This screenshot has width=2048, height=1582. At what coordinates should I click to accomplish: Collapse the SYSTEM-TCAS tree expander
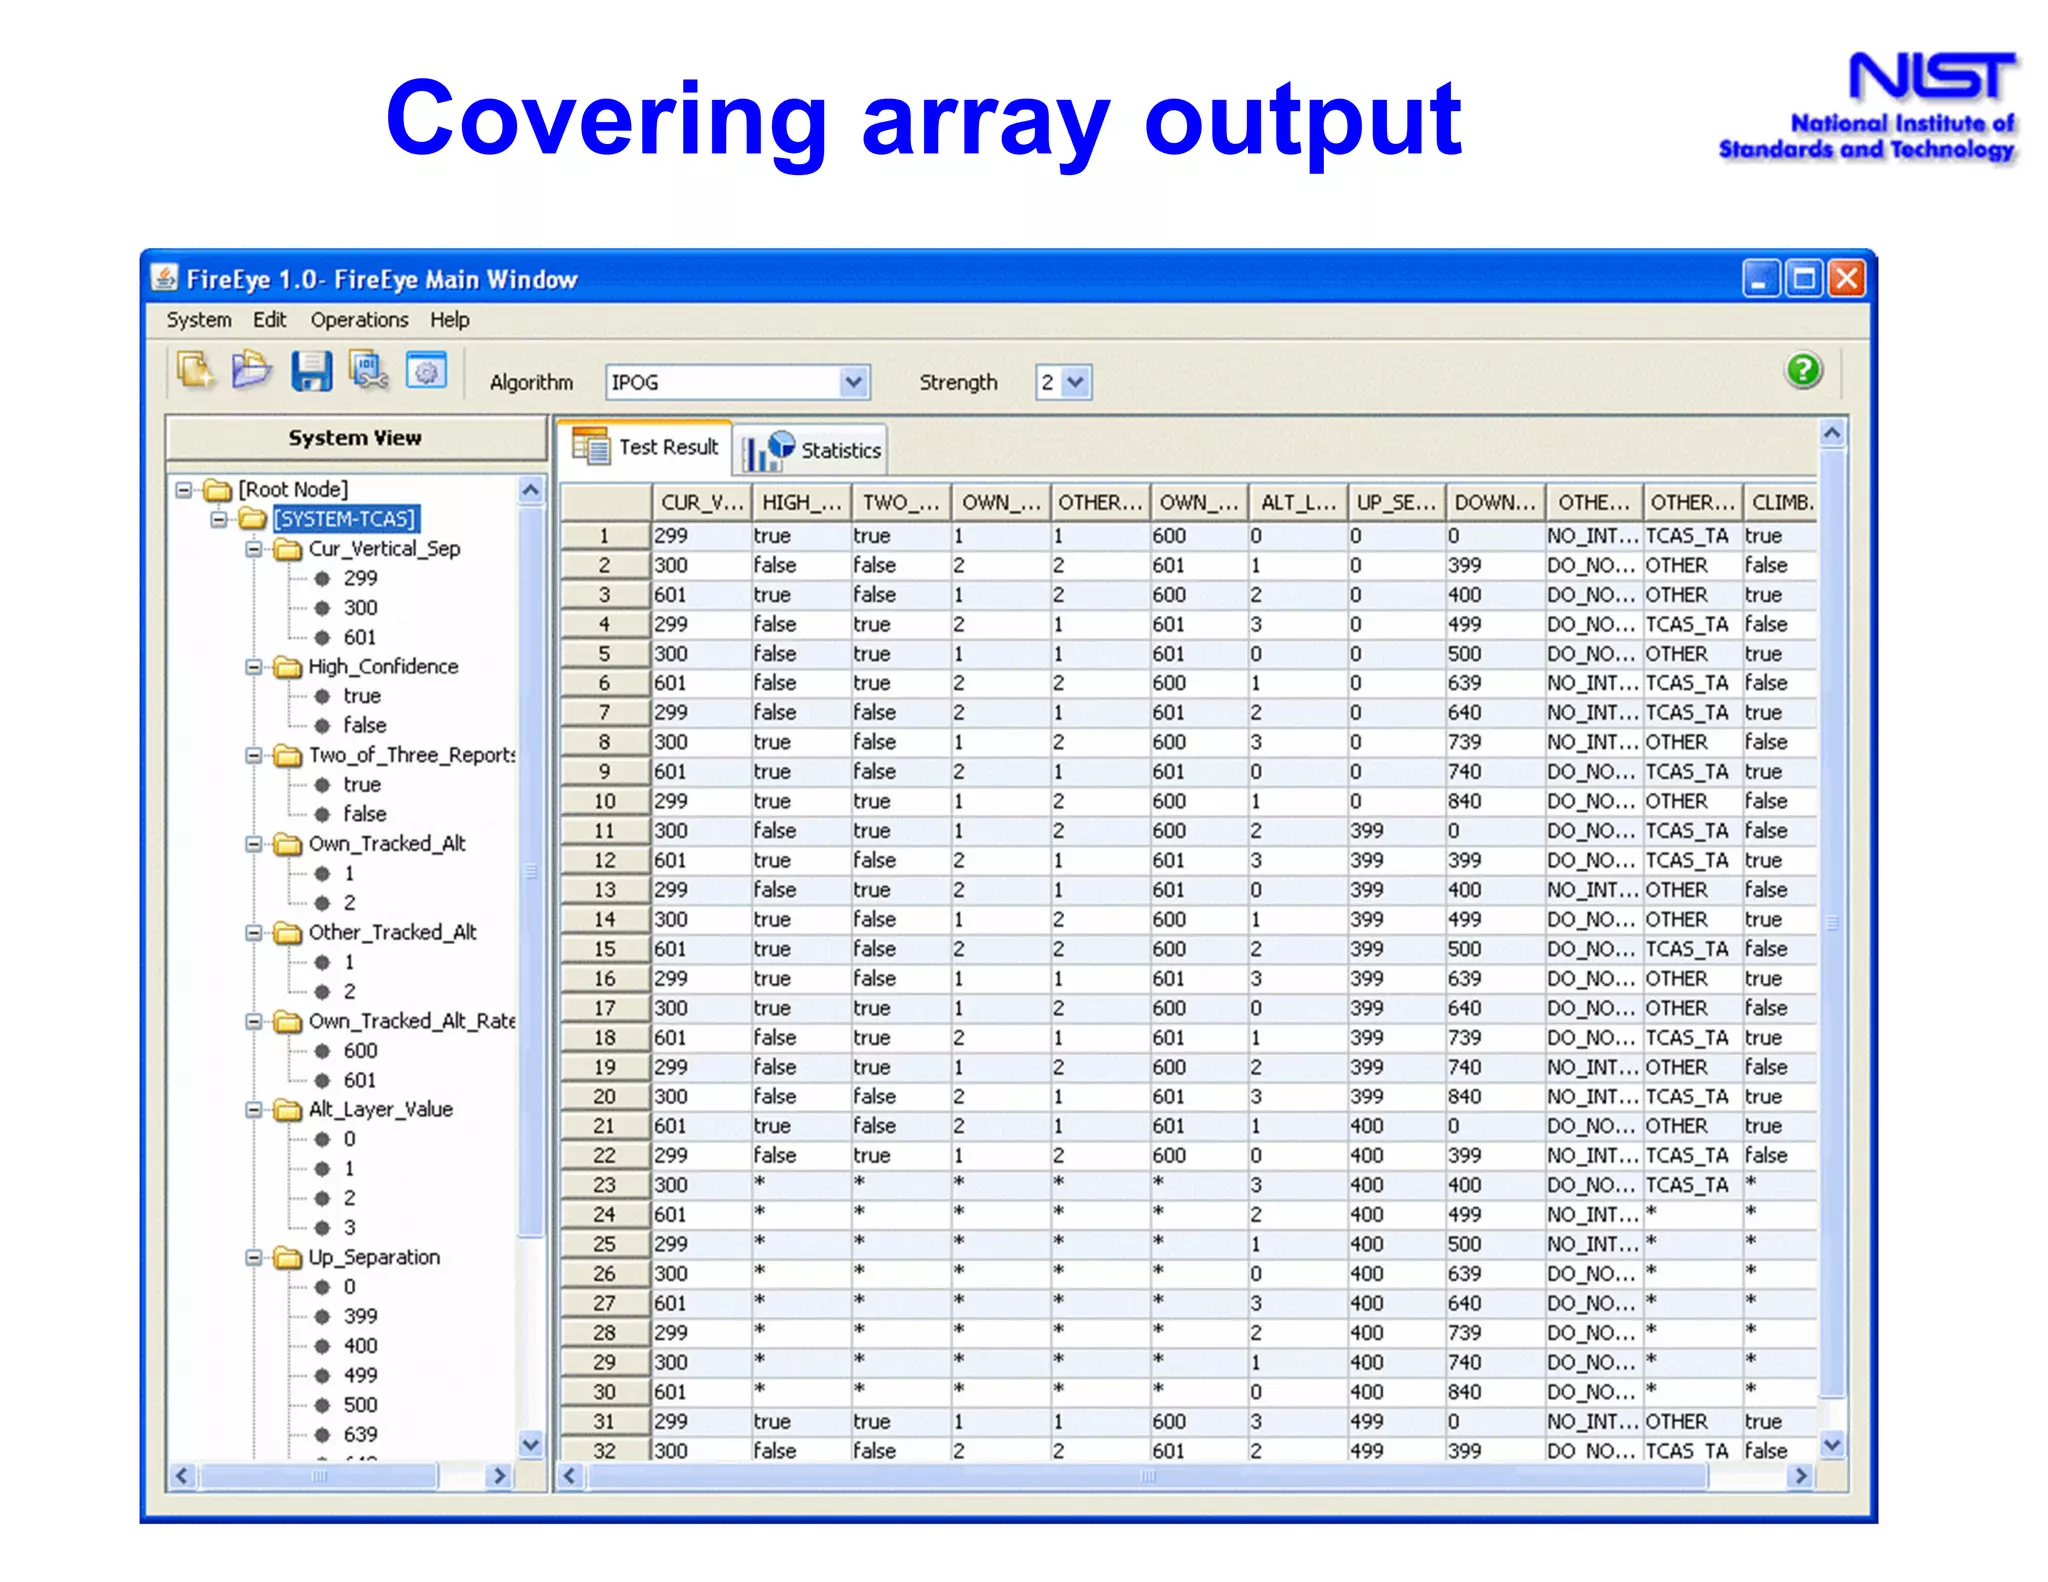pos(218,519)
